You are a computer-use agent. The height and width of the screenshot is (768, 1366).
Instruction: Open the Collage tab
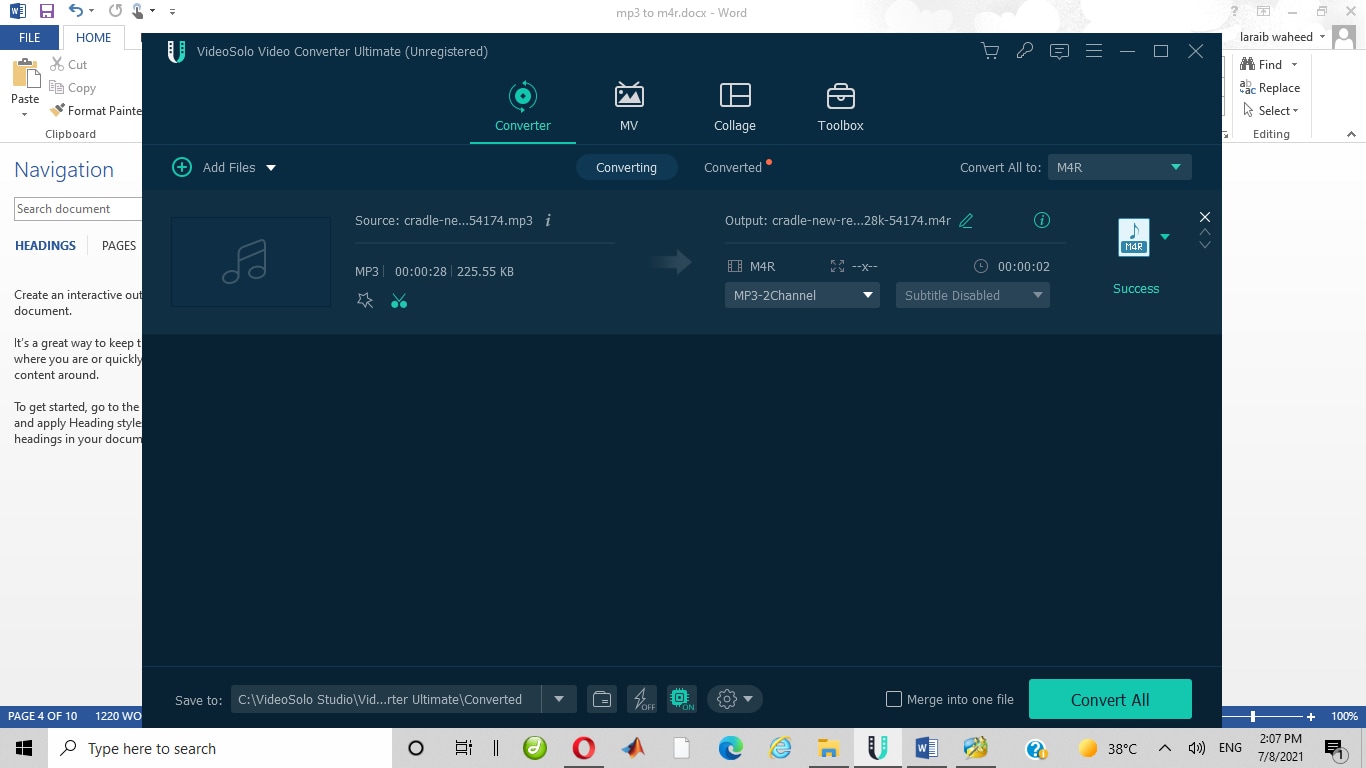[735, 107]
